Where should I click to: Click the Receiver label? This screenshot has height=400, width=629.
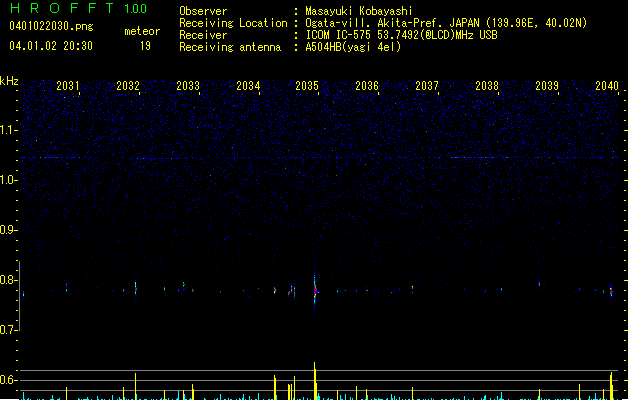[203, 35]
